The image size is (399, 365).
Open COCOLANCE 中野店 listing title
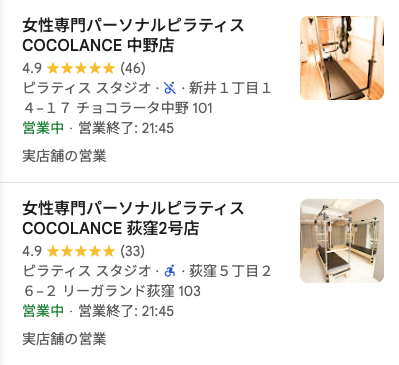(x=133, y=35)
